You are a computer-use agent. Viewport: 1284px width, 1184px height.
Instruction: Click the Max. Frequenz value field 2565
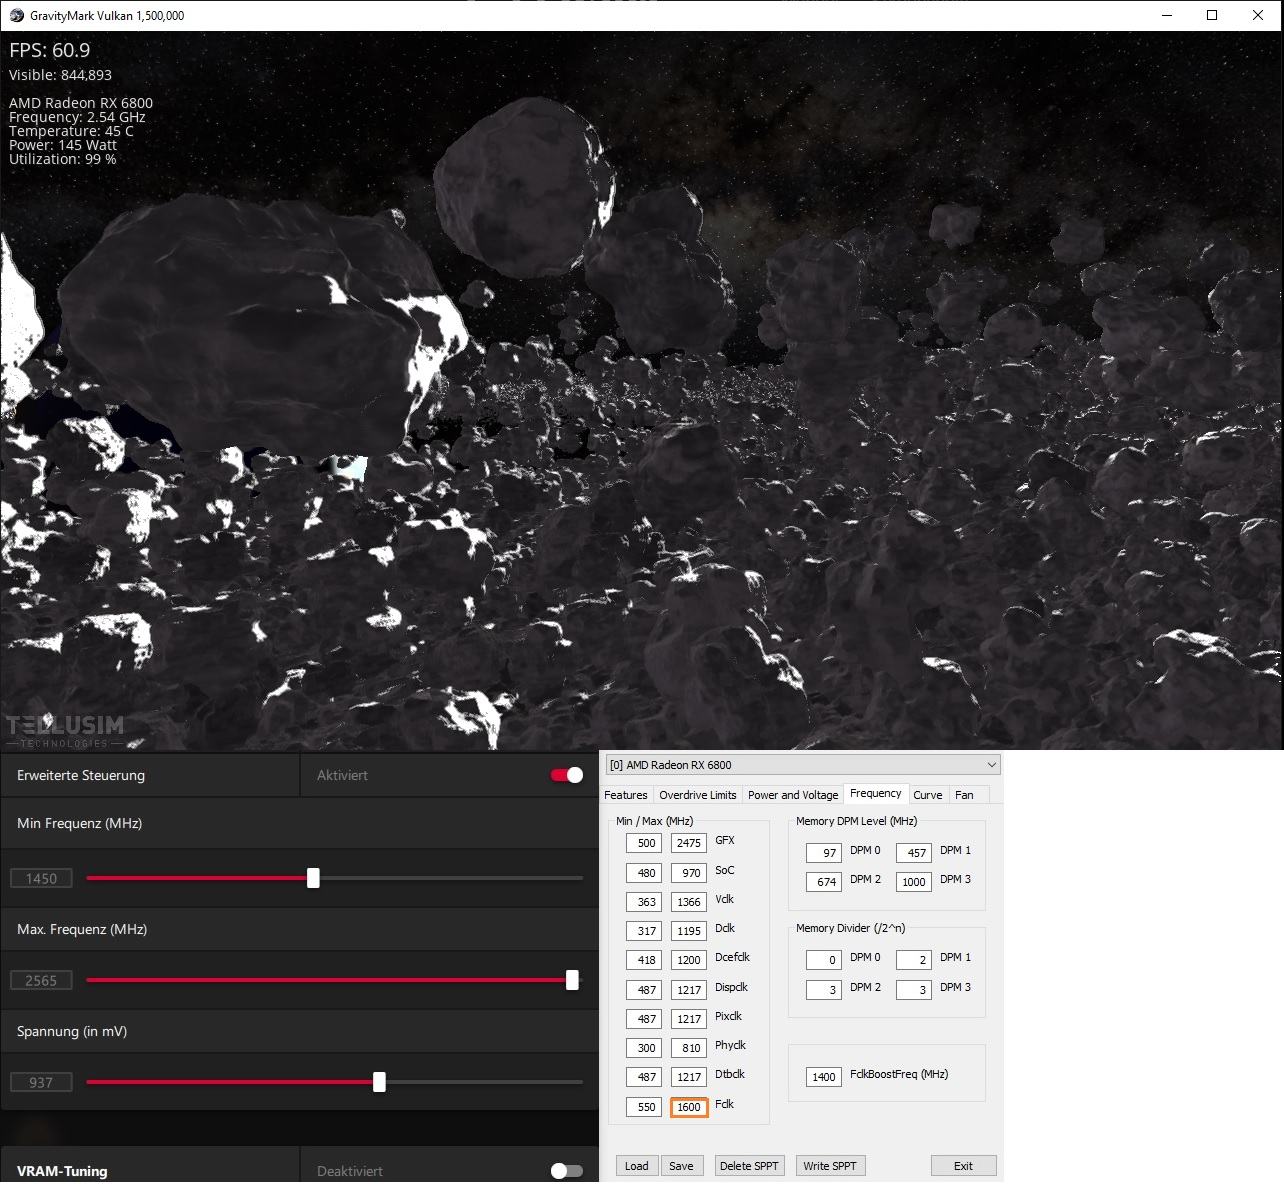click(41, 980)
